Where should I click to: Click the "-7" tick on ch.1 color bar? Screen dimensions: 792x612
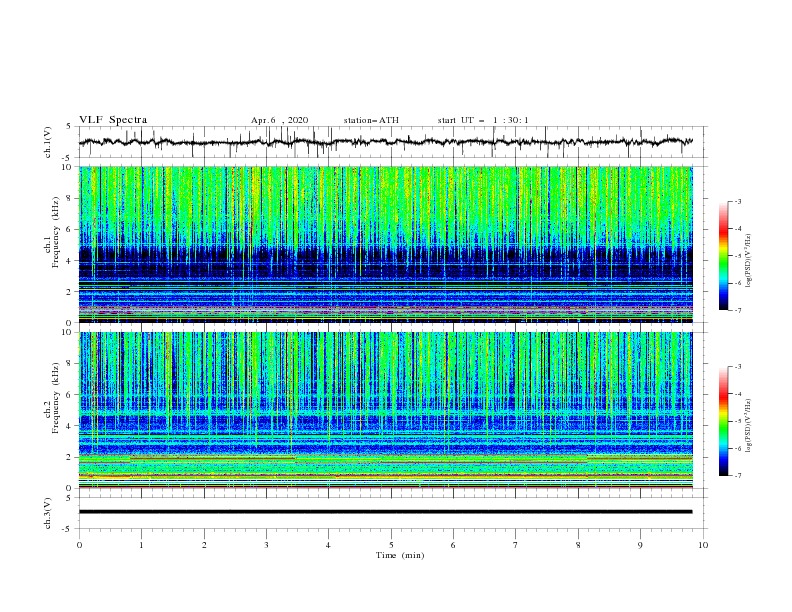(737, 311)
